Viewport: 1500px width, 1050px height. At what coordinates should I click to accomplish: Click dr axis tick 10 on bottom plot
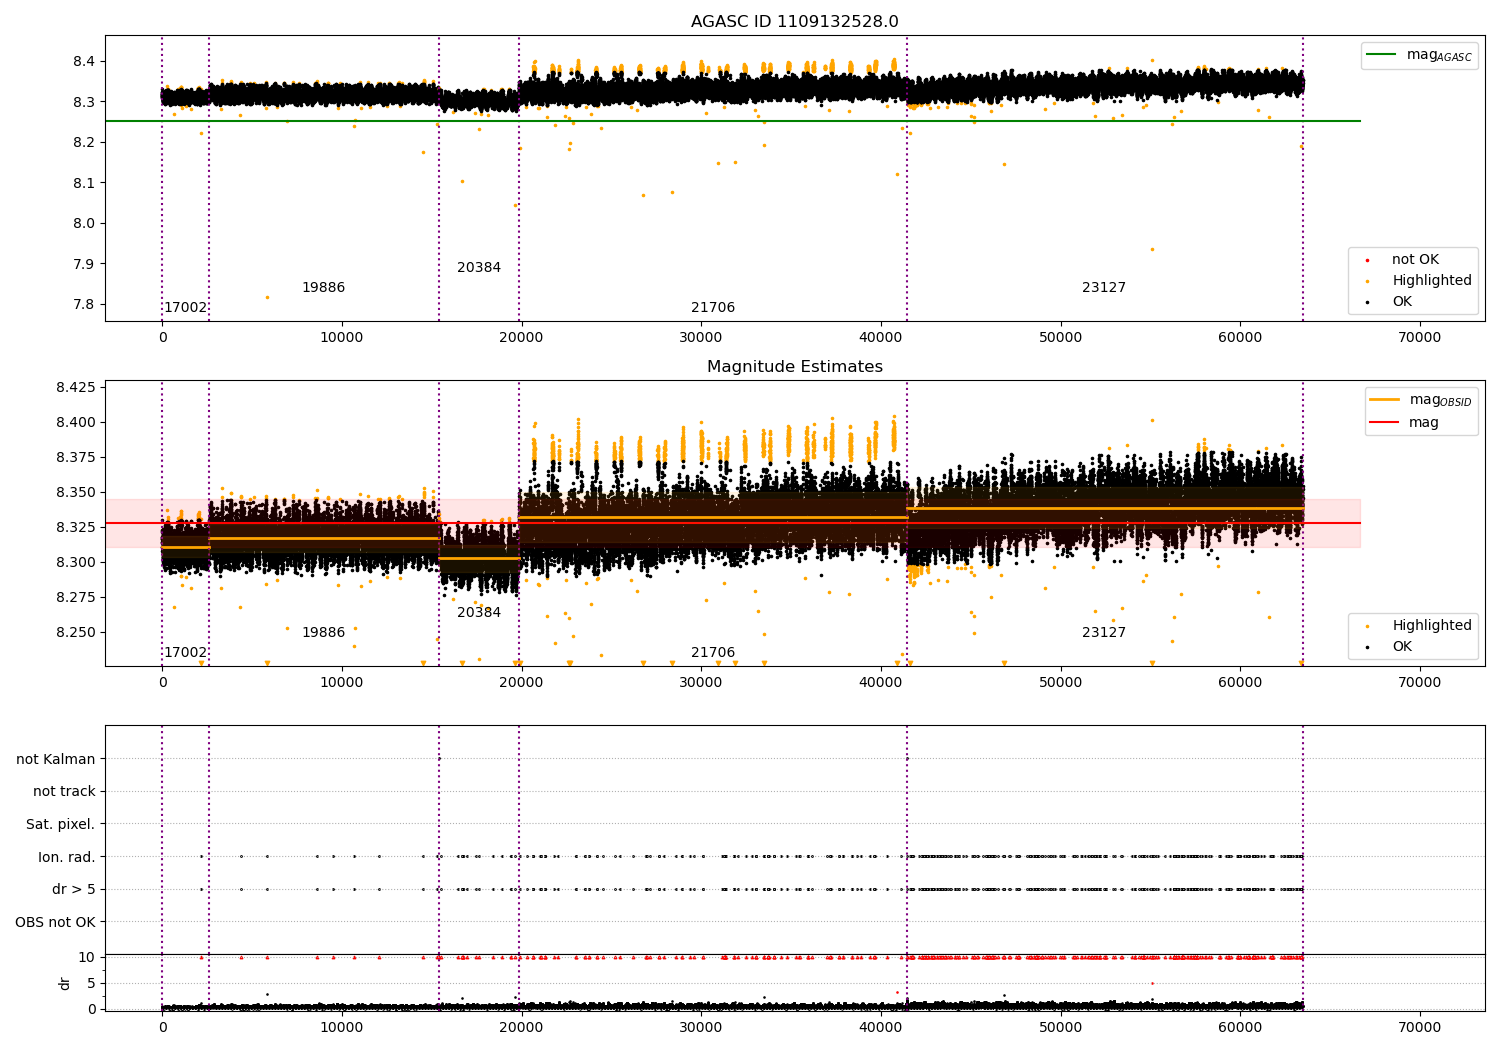coord(88,958)
